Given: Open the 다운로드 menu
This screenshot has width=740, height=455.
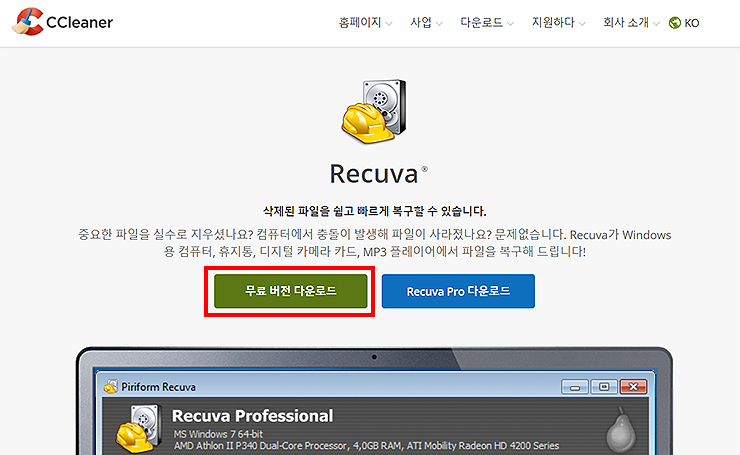Looking at the screenshot, I should [481, 23].
